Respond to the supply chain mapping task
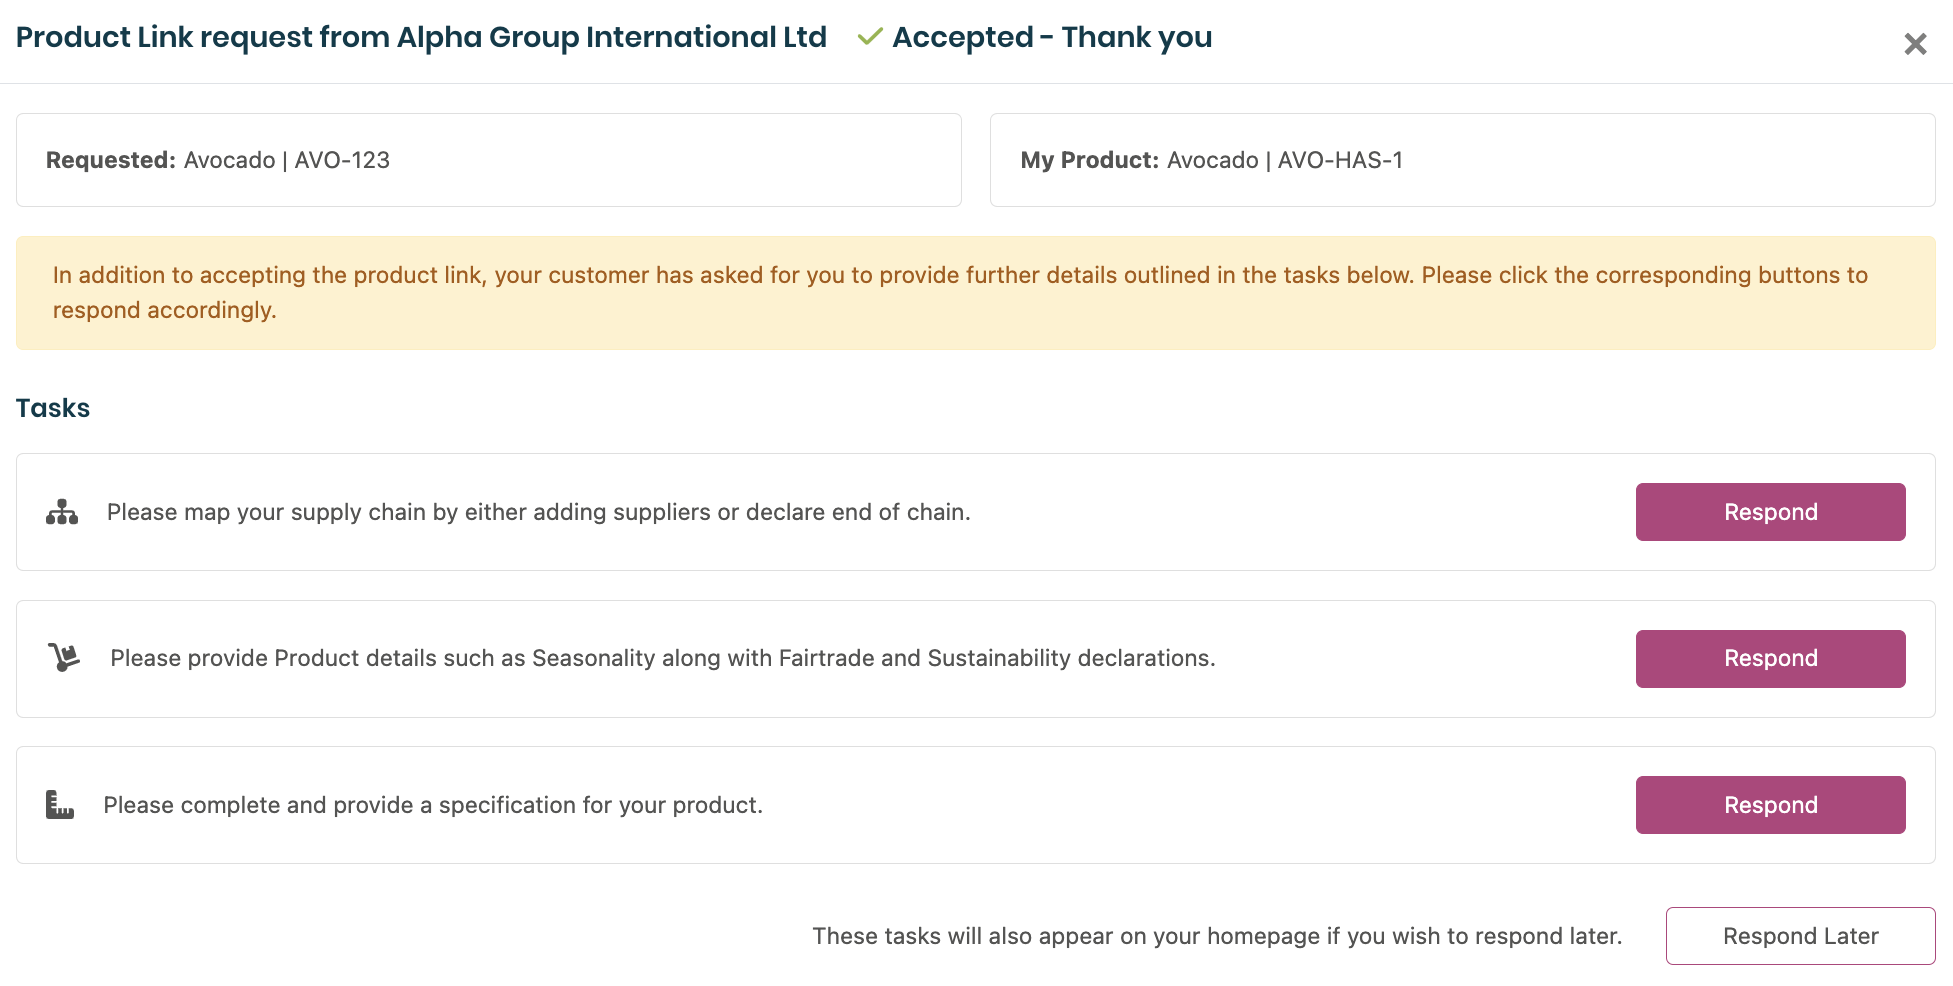This screenshot has width=1953, height=986. 1769,512
